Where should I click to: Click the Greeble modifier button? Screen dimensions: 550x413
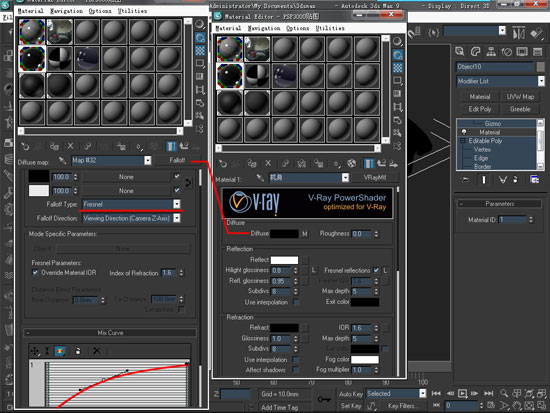coord(520,109)
